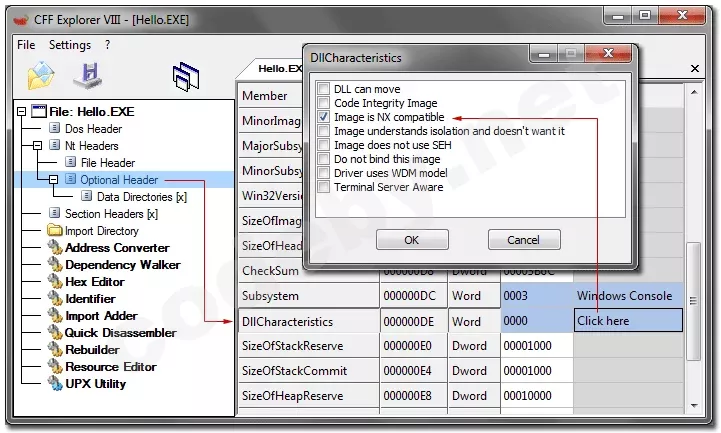Click the SizeOfStackCommit member cell

309,370
